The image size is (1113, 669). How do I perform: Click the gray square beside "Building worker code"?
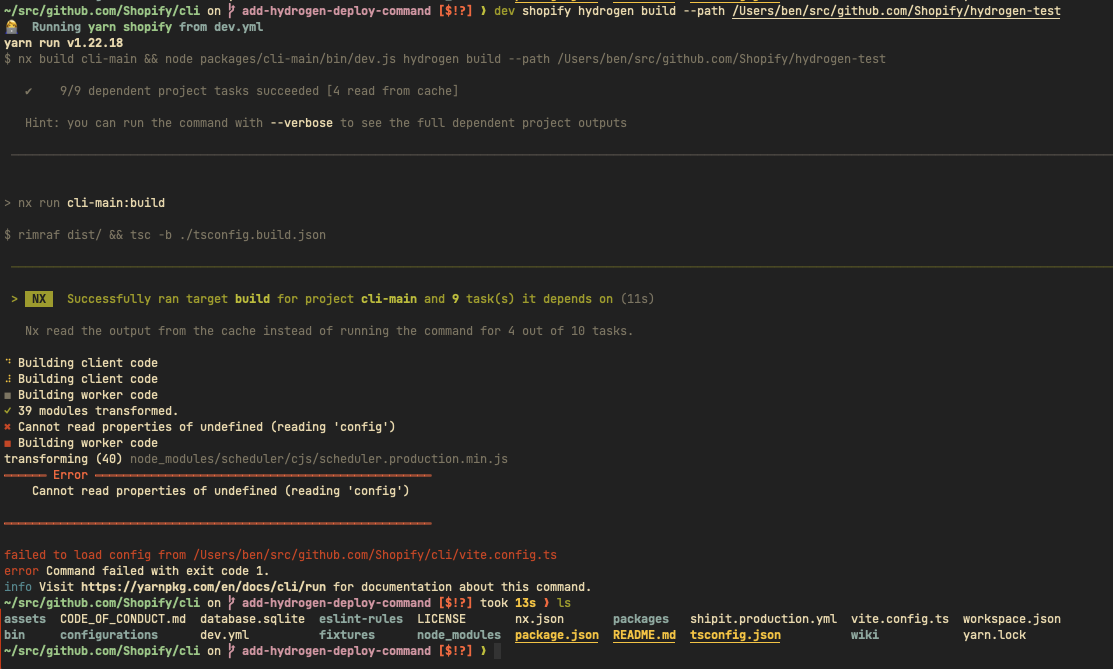tap(9, 394)
